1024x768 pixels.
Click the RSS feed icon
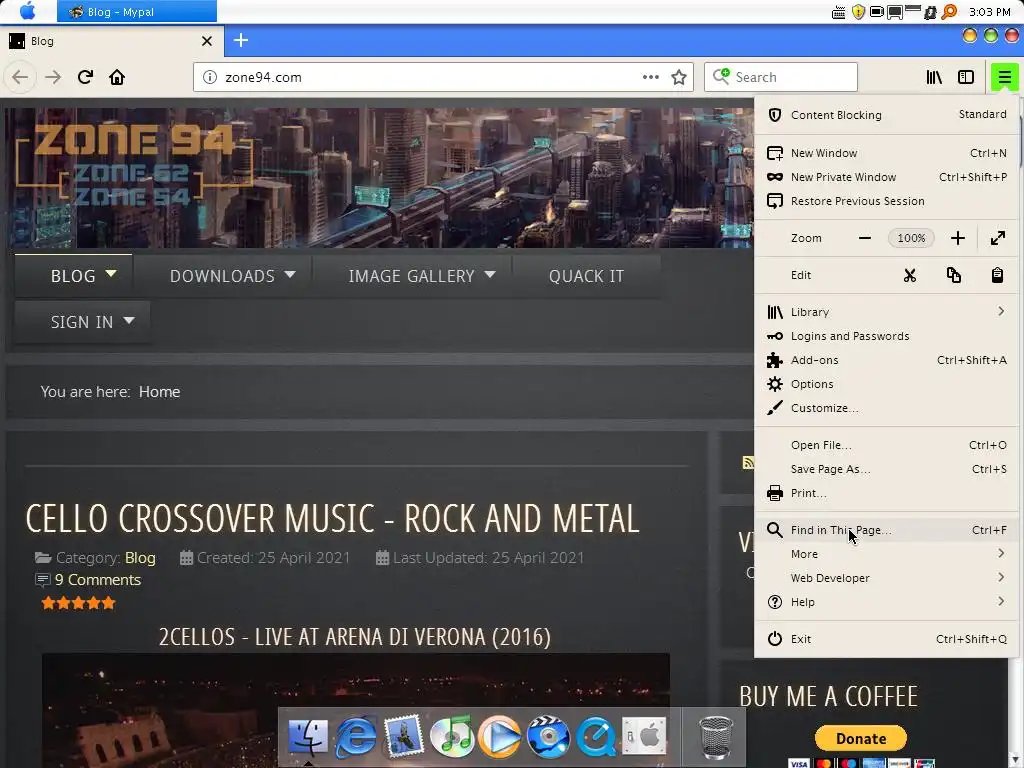(x=748, y=462)
